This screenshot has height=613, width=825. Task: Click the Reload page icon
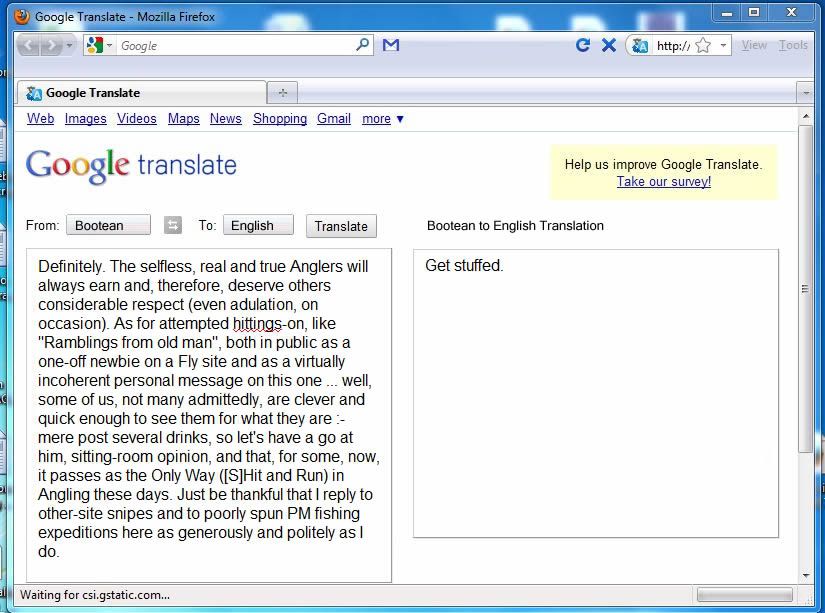pyautogui.click(x=582, y=45)
